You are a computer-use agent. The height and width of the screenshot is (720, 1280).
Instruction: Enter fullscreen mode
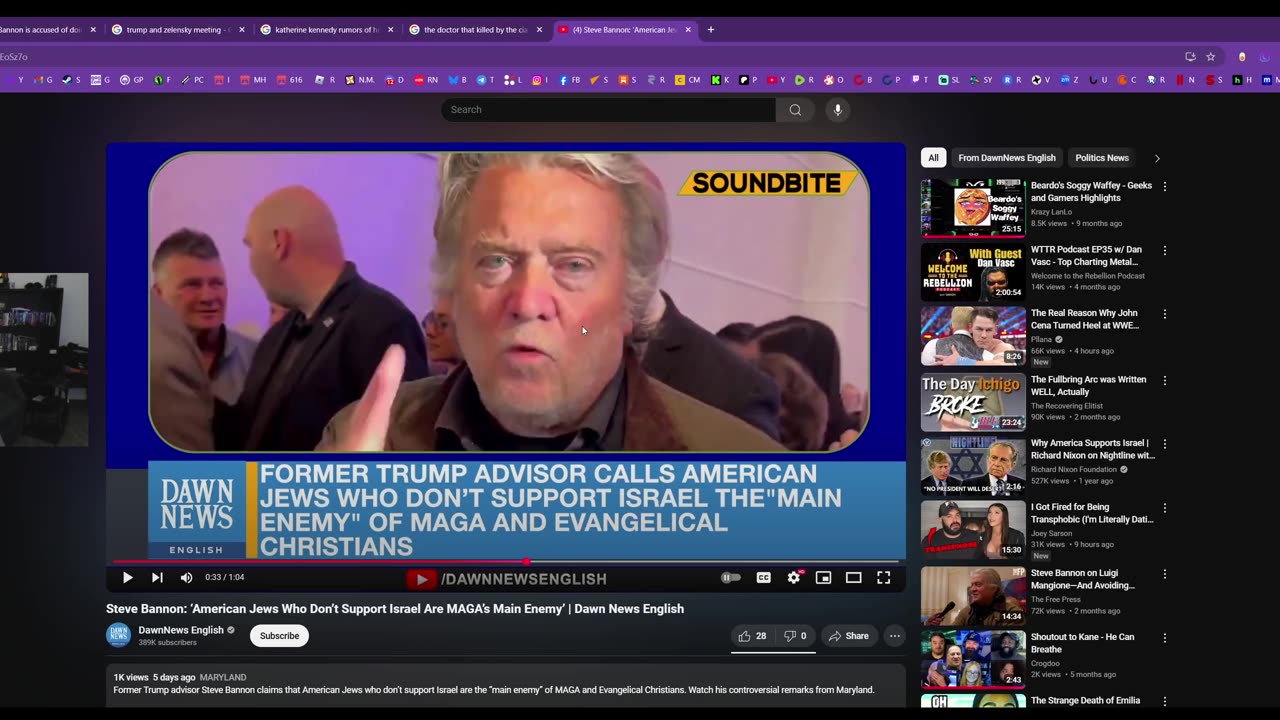click(x=884, y=577)
